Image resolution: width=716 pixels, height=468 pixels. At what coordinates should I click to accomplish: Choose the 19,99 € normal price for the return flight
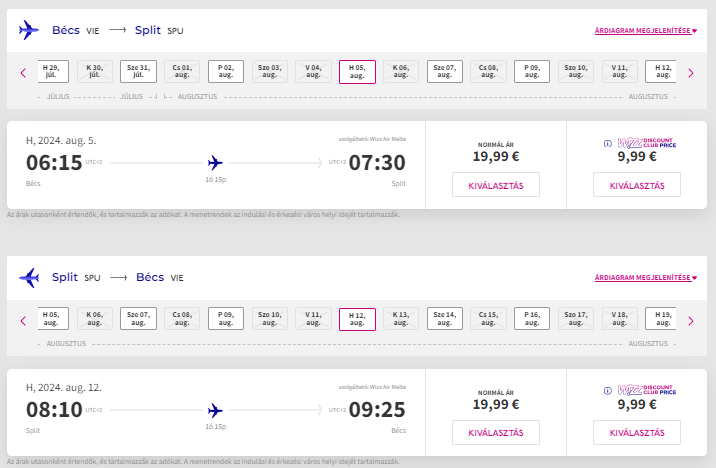(496, 432)
